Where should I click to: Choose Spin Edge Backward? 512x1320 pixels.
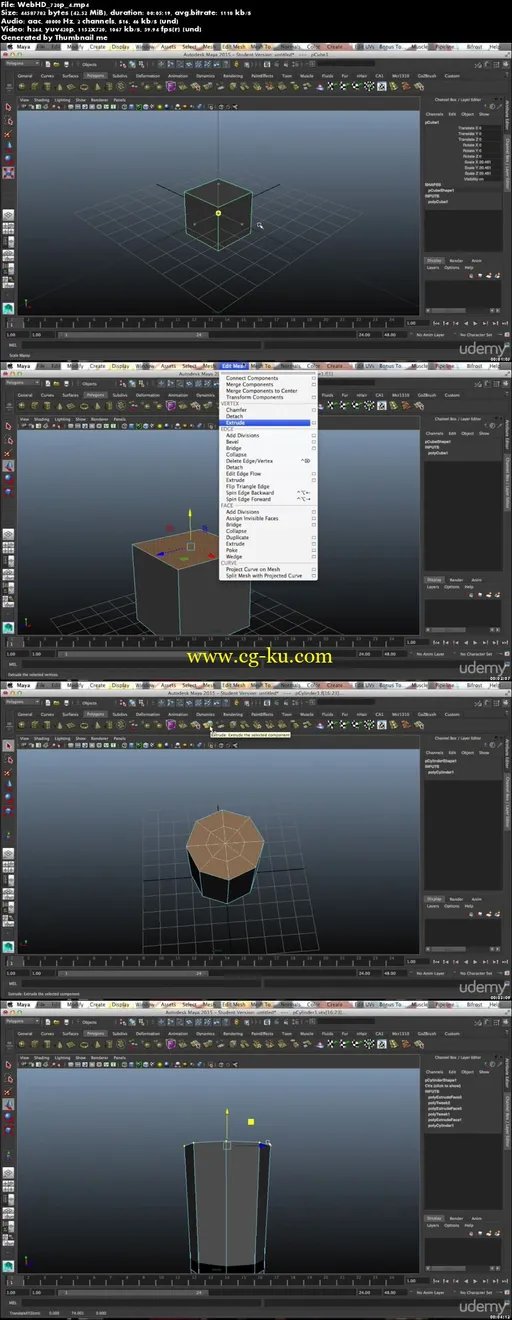pos(250,493)
